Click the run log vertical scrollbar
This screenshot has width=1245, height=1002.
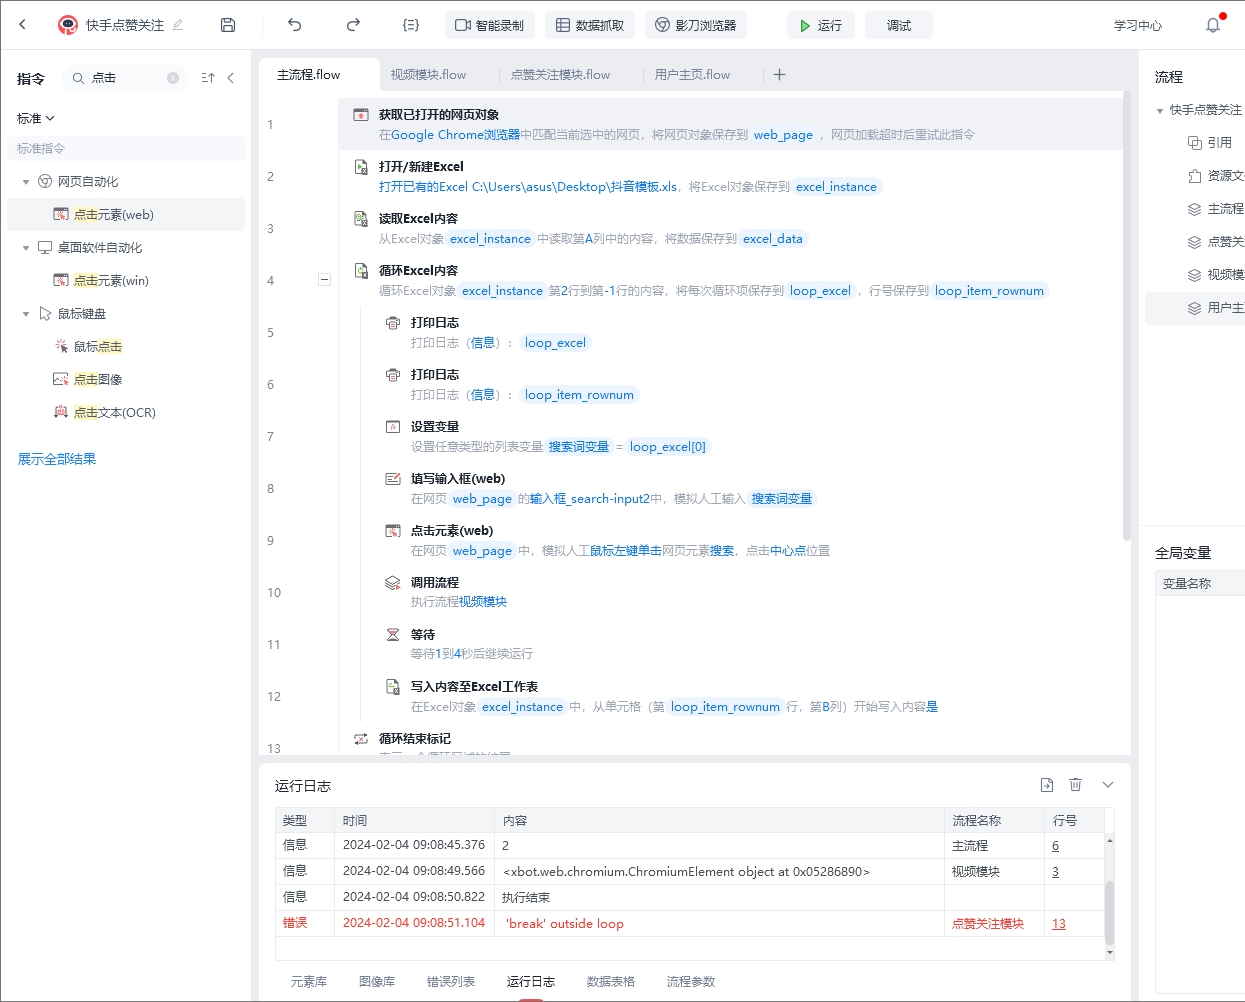[x=1109, y=910]
